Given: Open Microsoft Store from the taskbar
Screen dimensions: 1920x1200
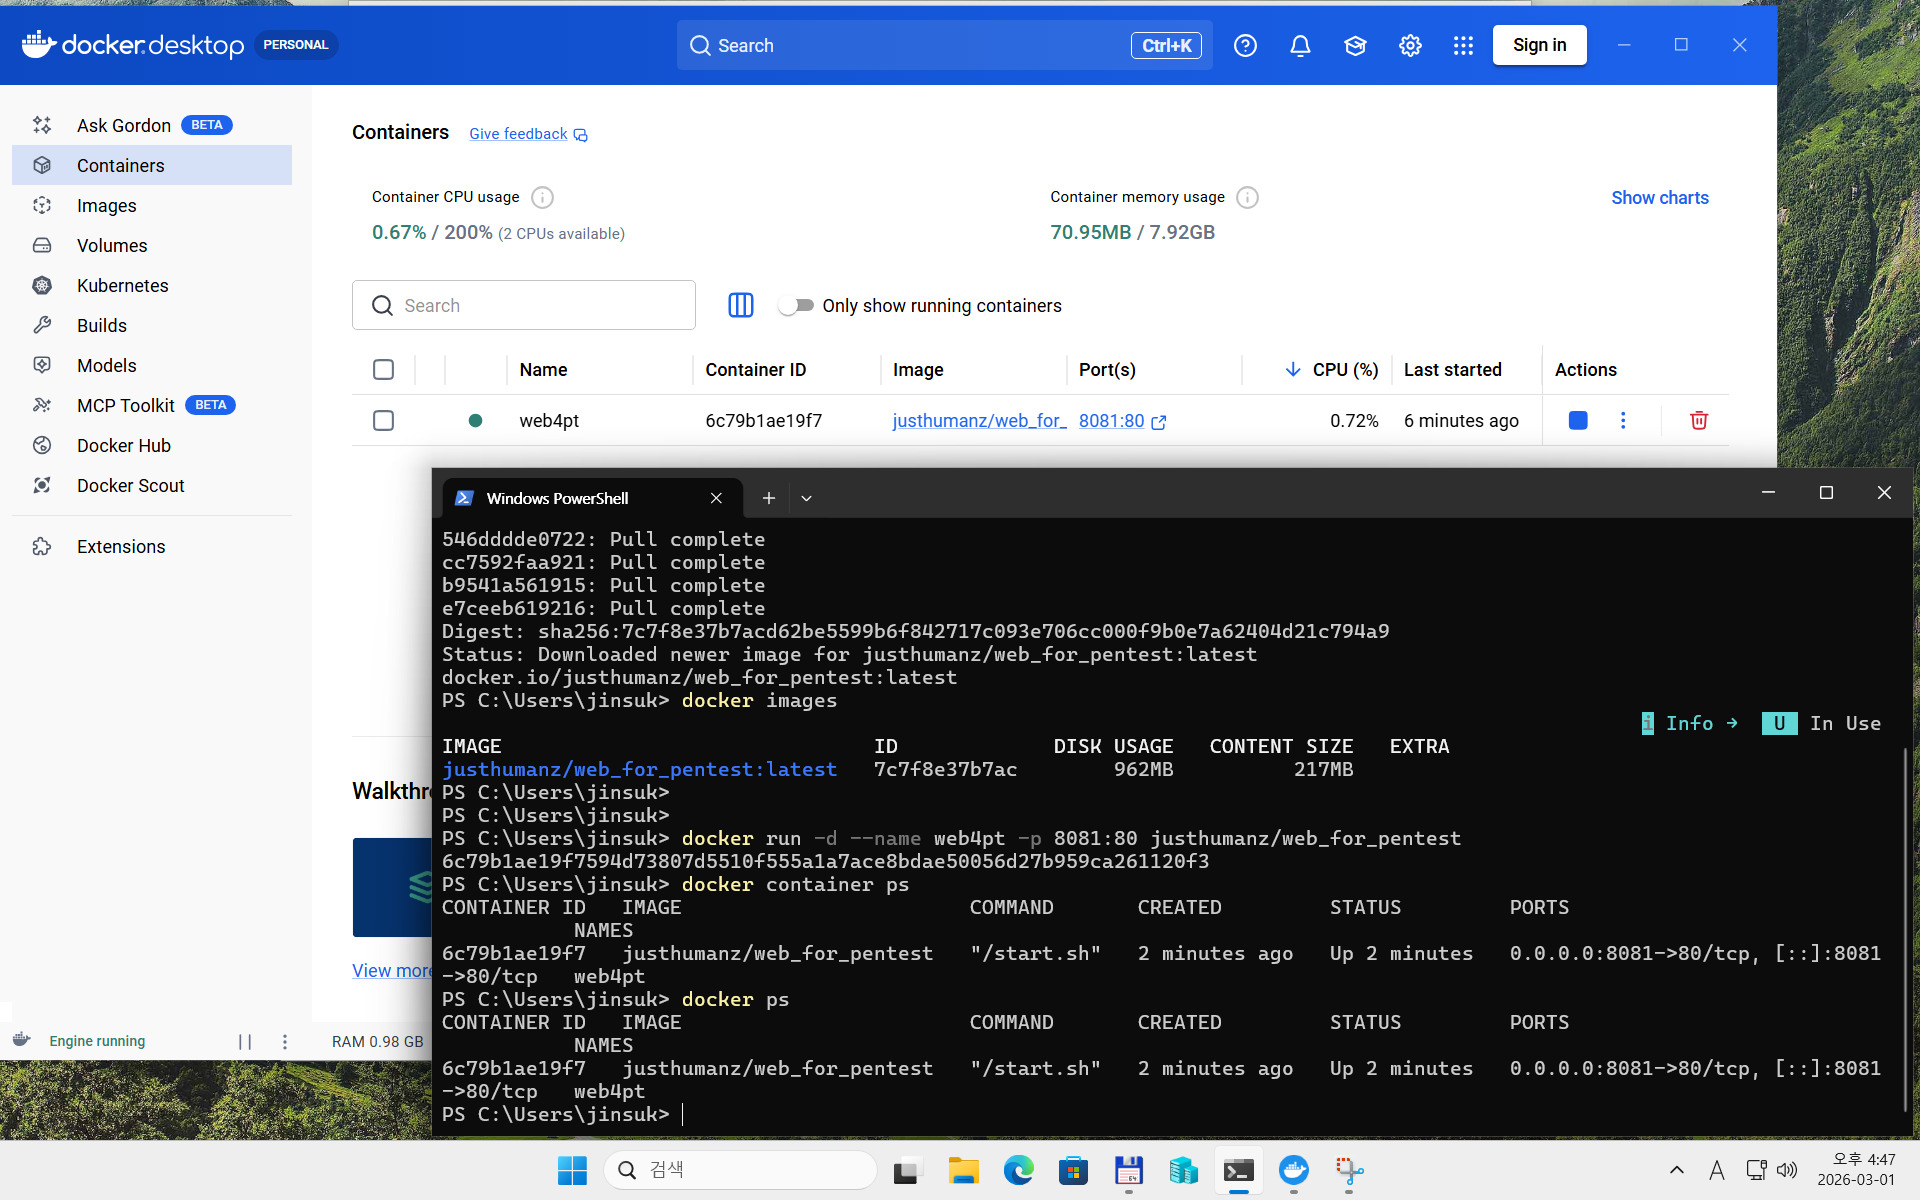Looking at the screenshot, I should pyautogui.click(x=1073, y=1170).
